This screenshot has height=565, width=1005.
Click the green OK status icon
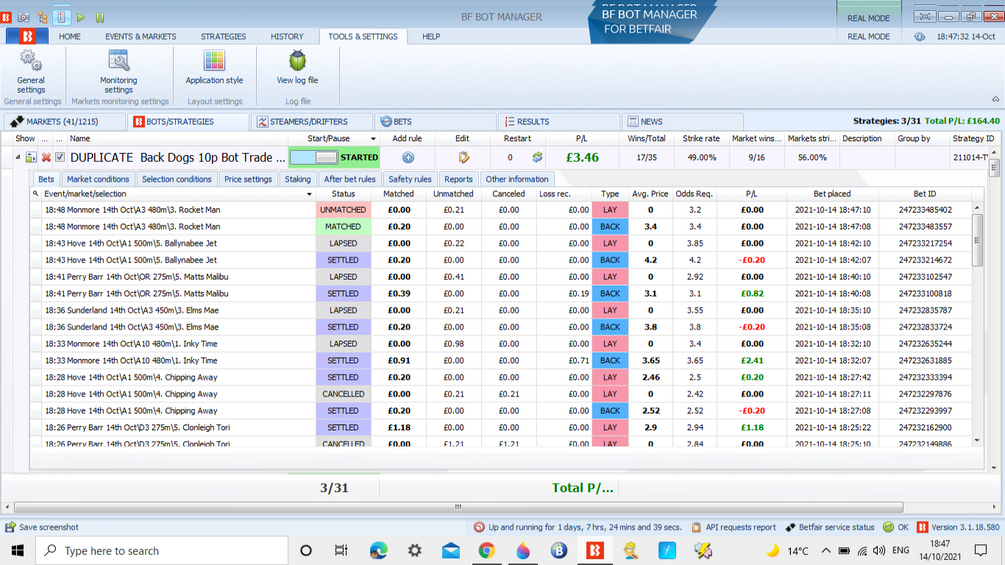point(888,527)
